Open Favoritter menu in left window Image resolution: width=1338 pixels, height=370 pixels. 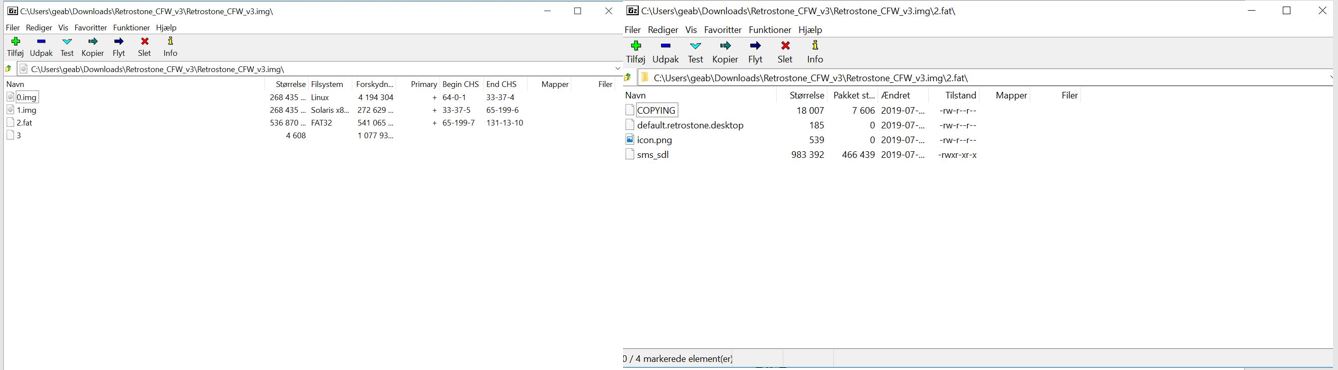91,28
